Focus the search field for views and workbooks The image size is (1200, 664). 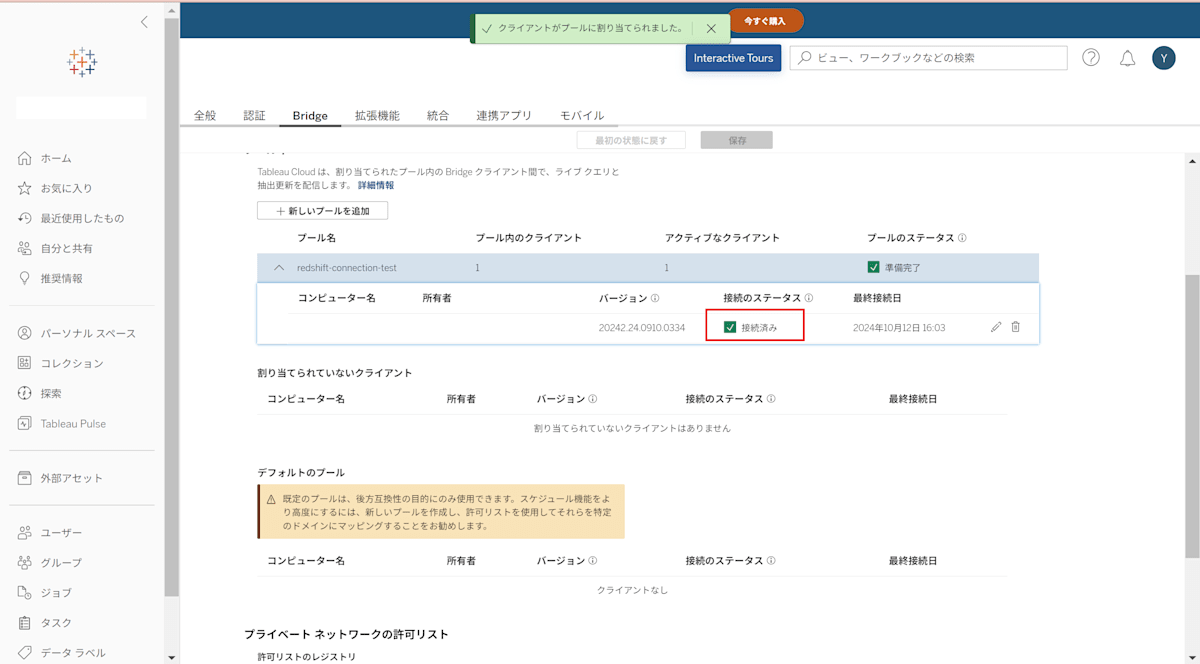click(929, 58)
